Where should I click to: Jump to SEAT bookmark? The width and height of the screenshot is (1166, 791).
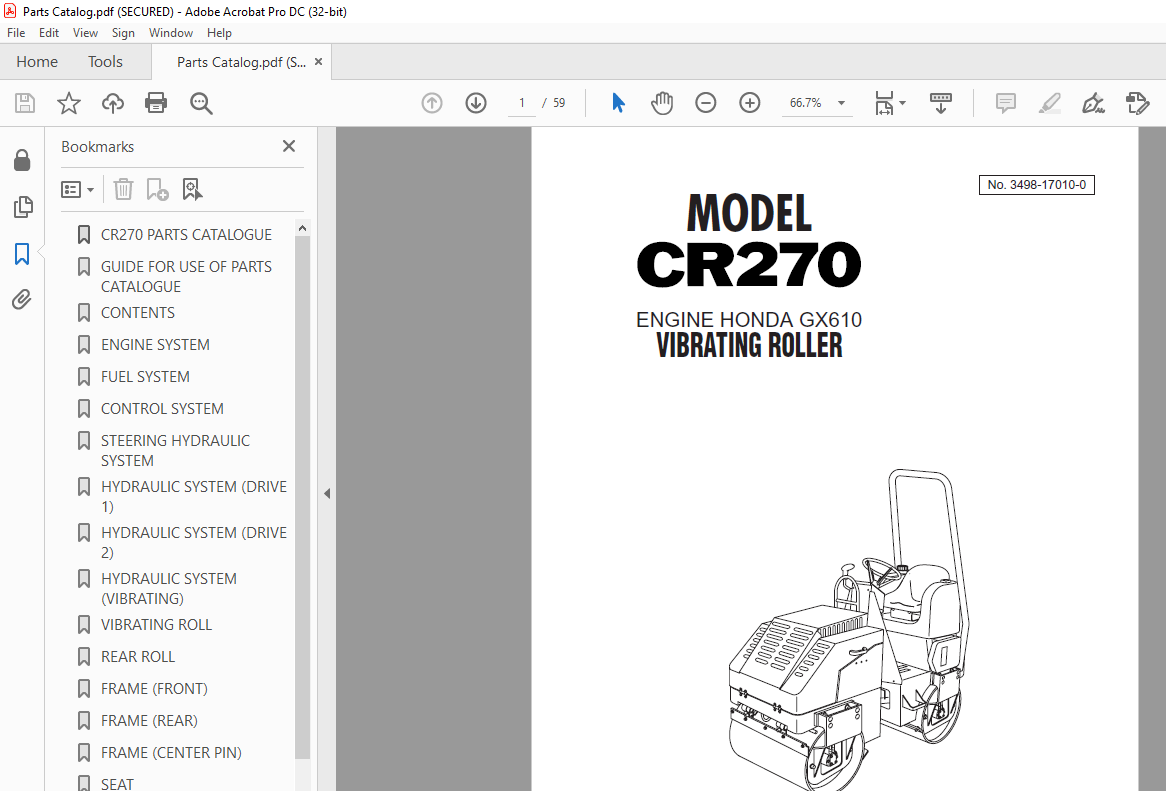coord(117,783)
